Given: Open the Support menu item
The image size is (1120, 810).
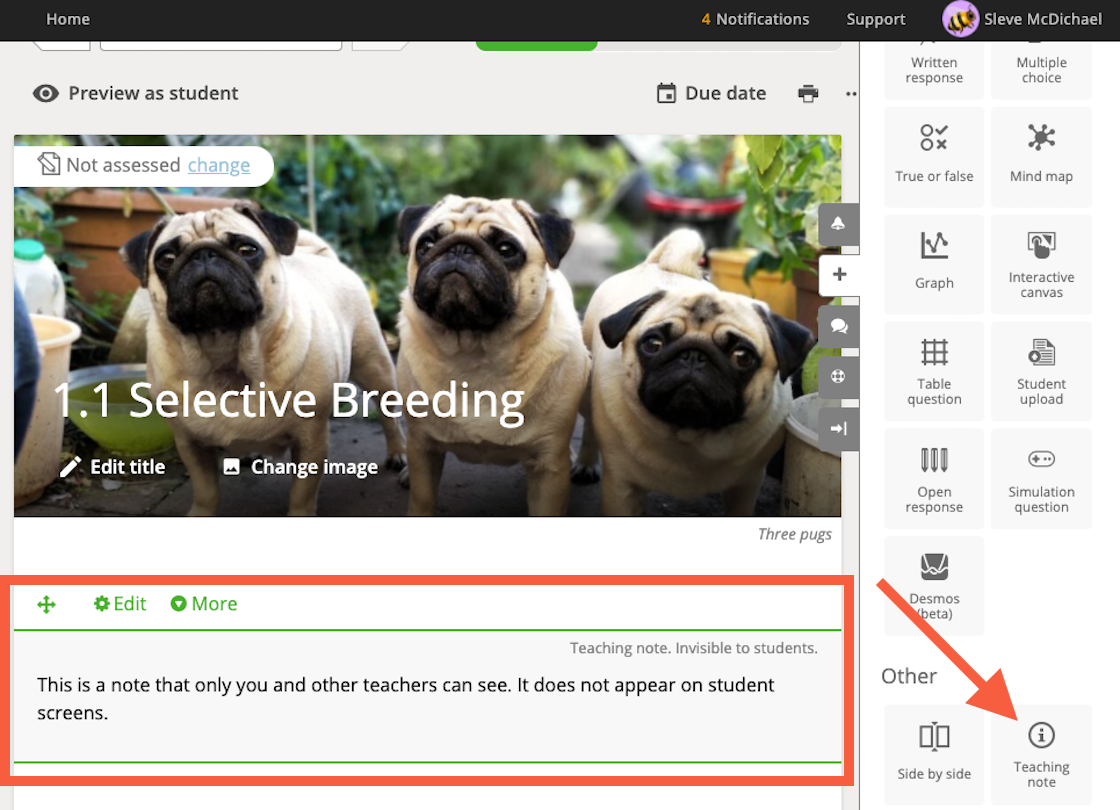Looking at the screenshot, I should [876, 19].
